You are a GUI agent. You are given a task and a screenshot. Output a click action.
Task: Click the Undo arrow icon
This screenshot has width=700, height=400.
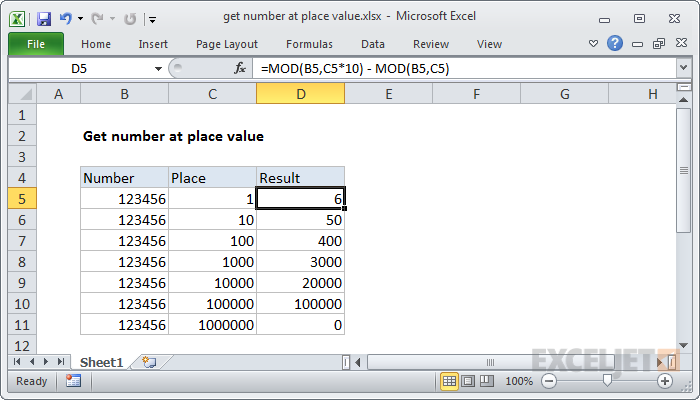coord(65,19)
